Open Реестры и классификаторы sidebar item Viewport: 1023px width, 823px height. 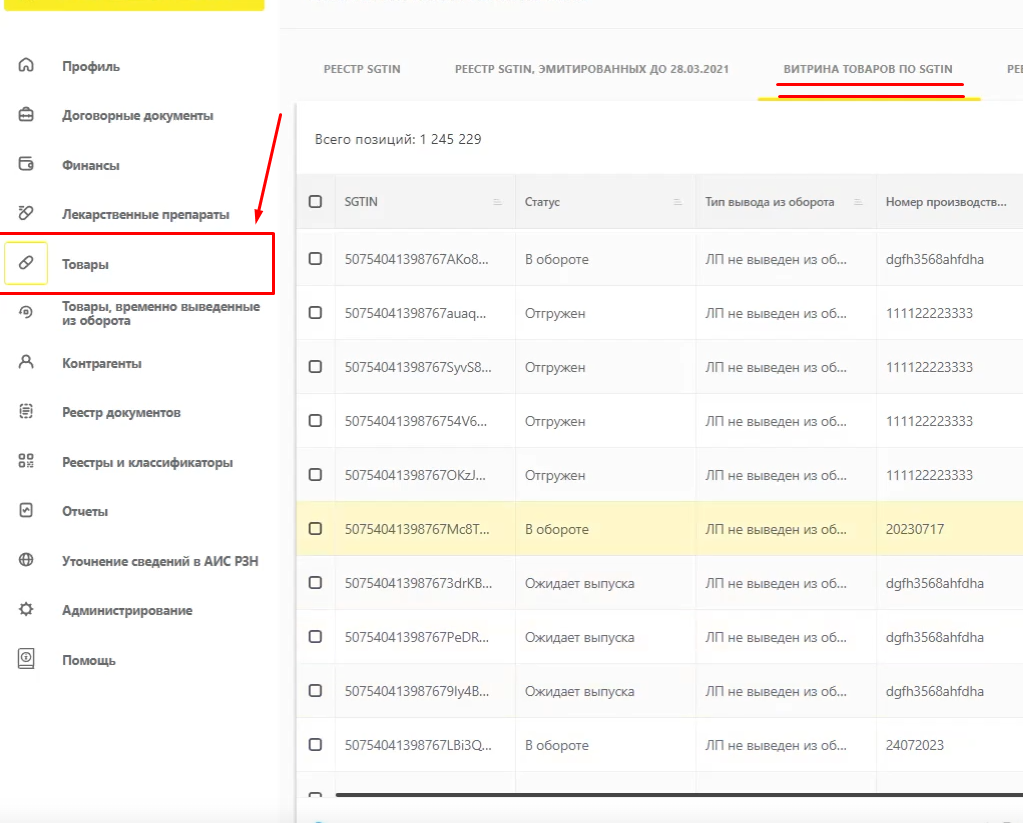tap(147, 462)
